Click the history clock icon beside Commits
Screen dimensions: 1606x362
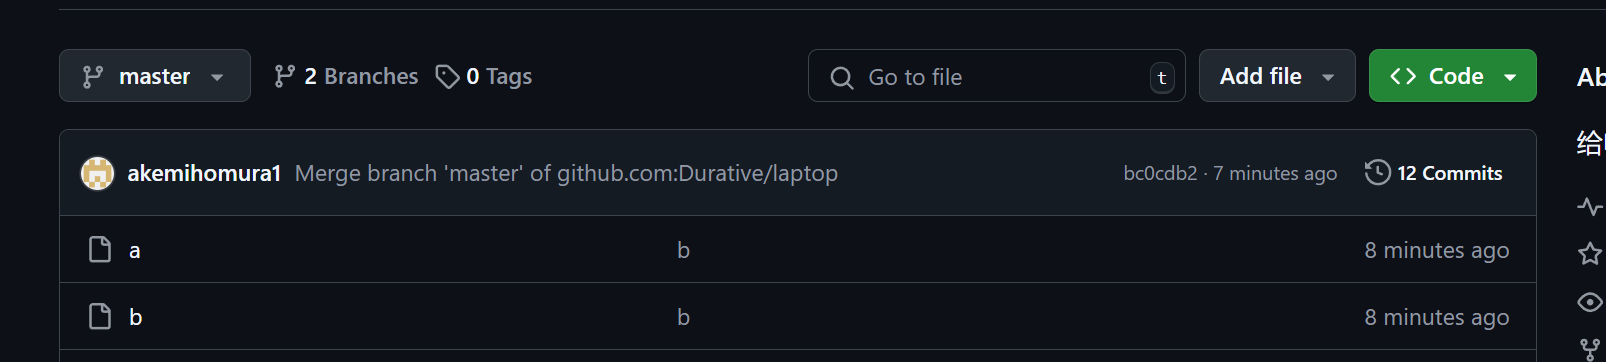[1377, 172]
